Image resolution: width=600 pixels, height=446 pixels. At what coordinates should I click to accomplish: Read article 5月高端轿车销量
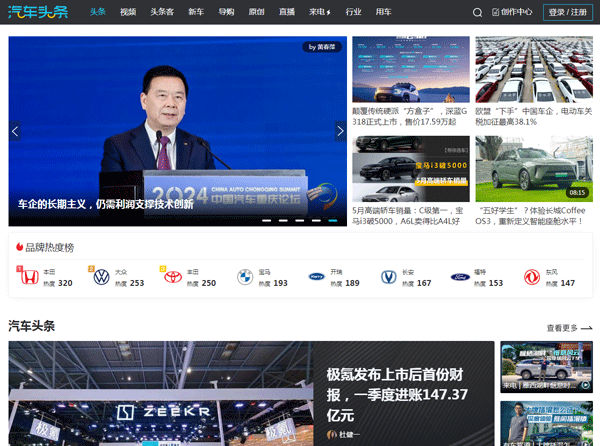tap(408, 216)
